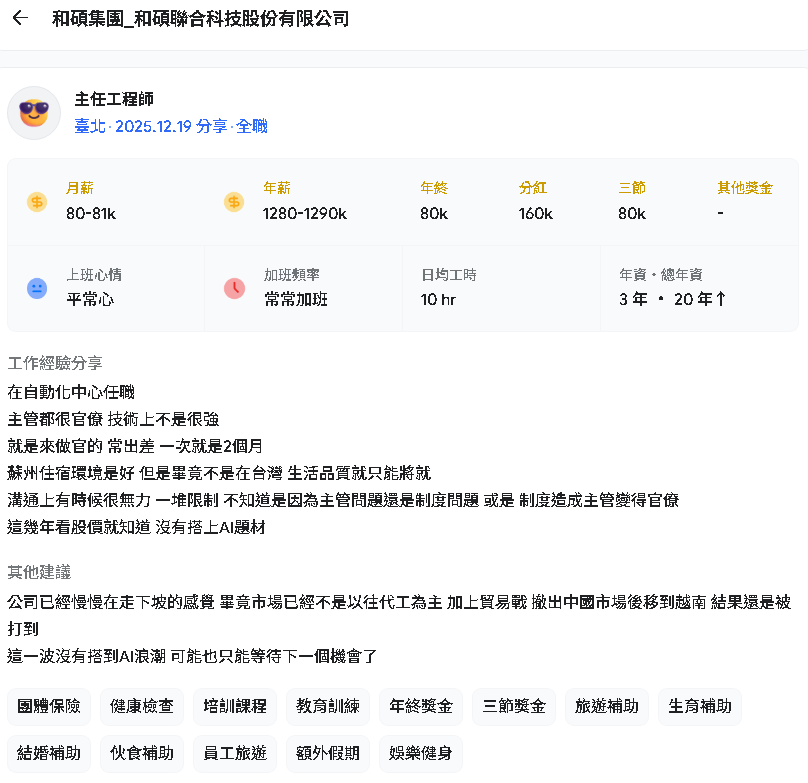Screen dimensions: 808x783
Task: Click the seniority value 3 年 · 20 年
Action: (x=672, y=299)
